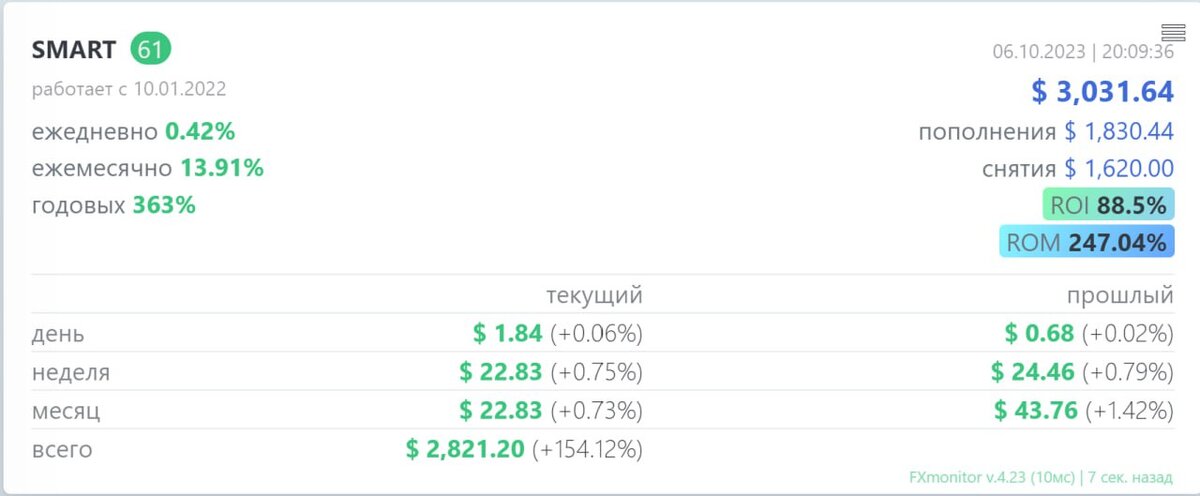Click the месяц row label
The height and width of the screenshot is (496, 1200).
[x=66, y=411]
